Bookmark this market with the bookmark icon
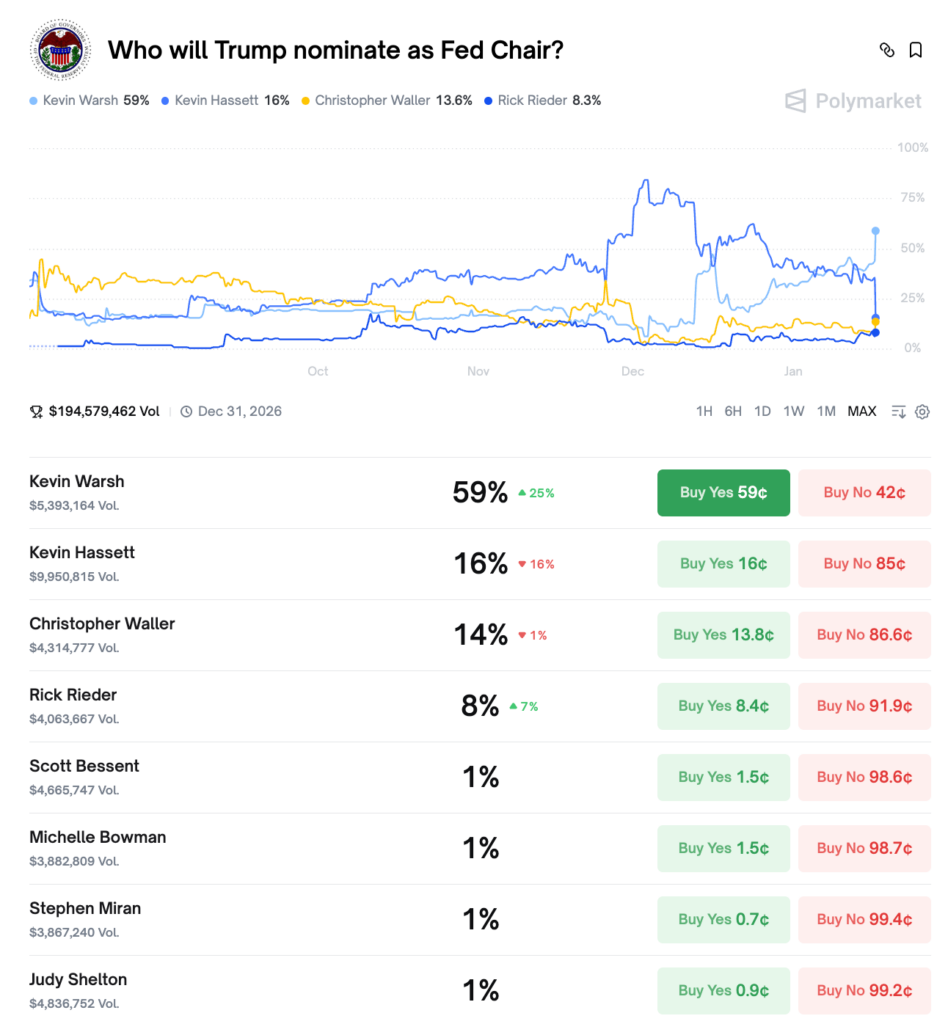The width and height of the screenshot is (948, 1024). 915,50
